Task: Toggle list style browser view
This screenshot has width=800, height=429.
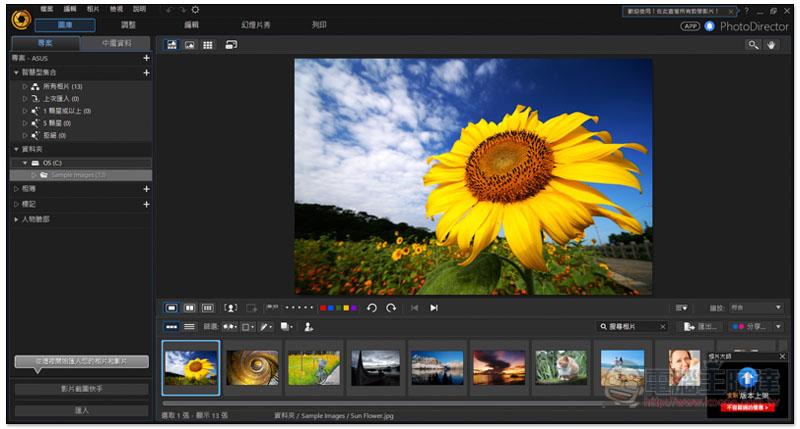Action: 189,326
